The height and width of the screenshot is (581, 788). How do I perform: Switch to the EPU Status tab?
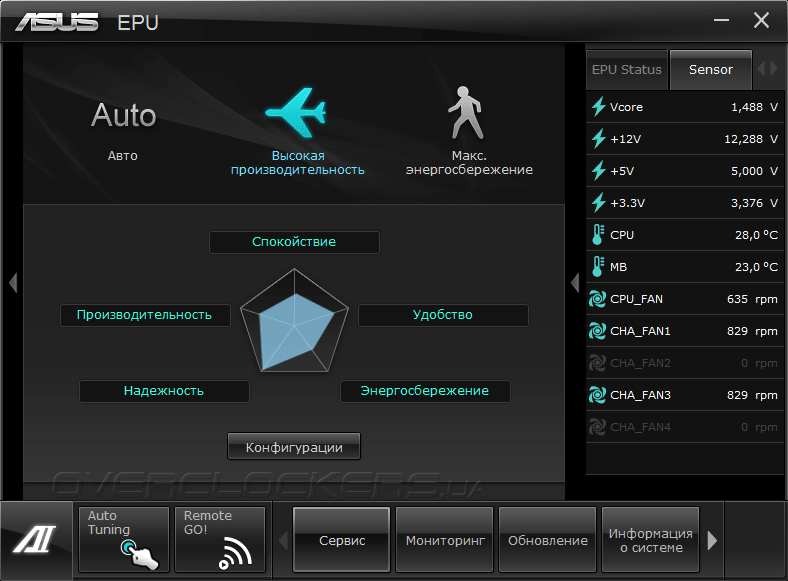[627, 70]
